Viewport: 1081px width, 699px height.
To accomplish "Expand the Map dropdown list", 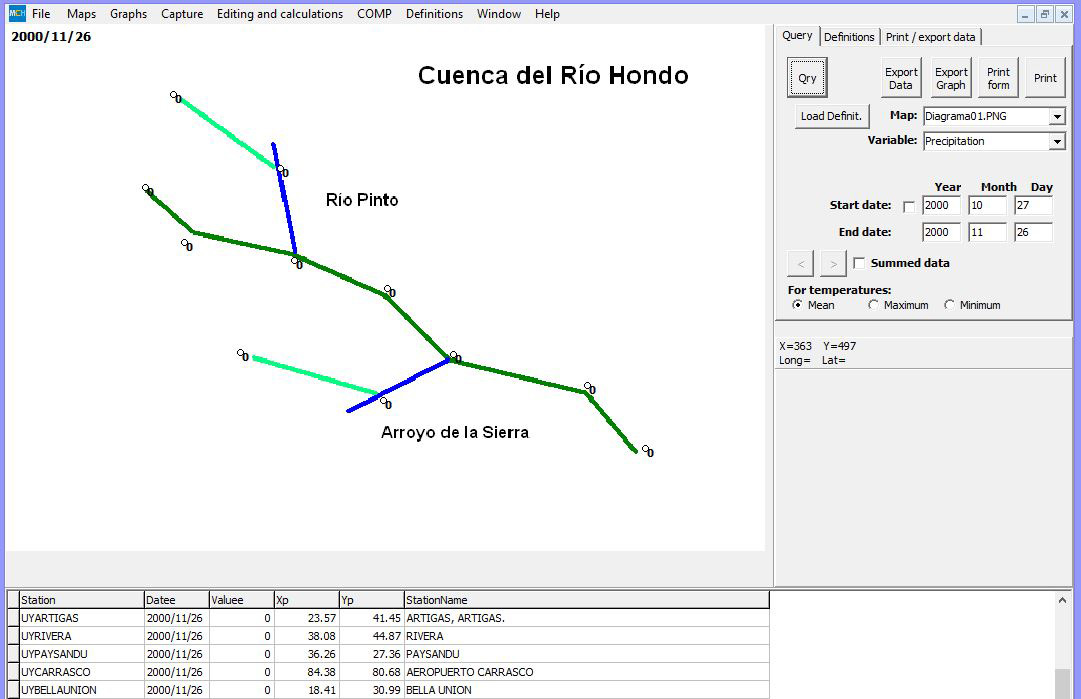I will pos(1057,117).
